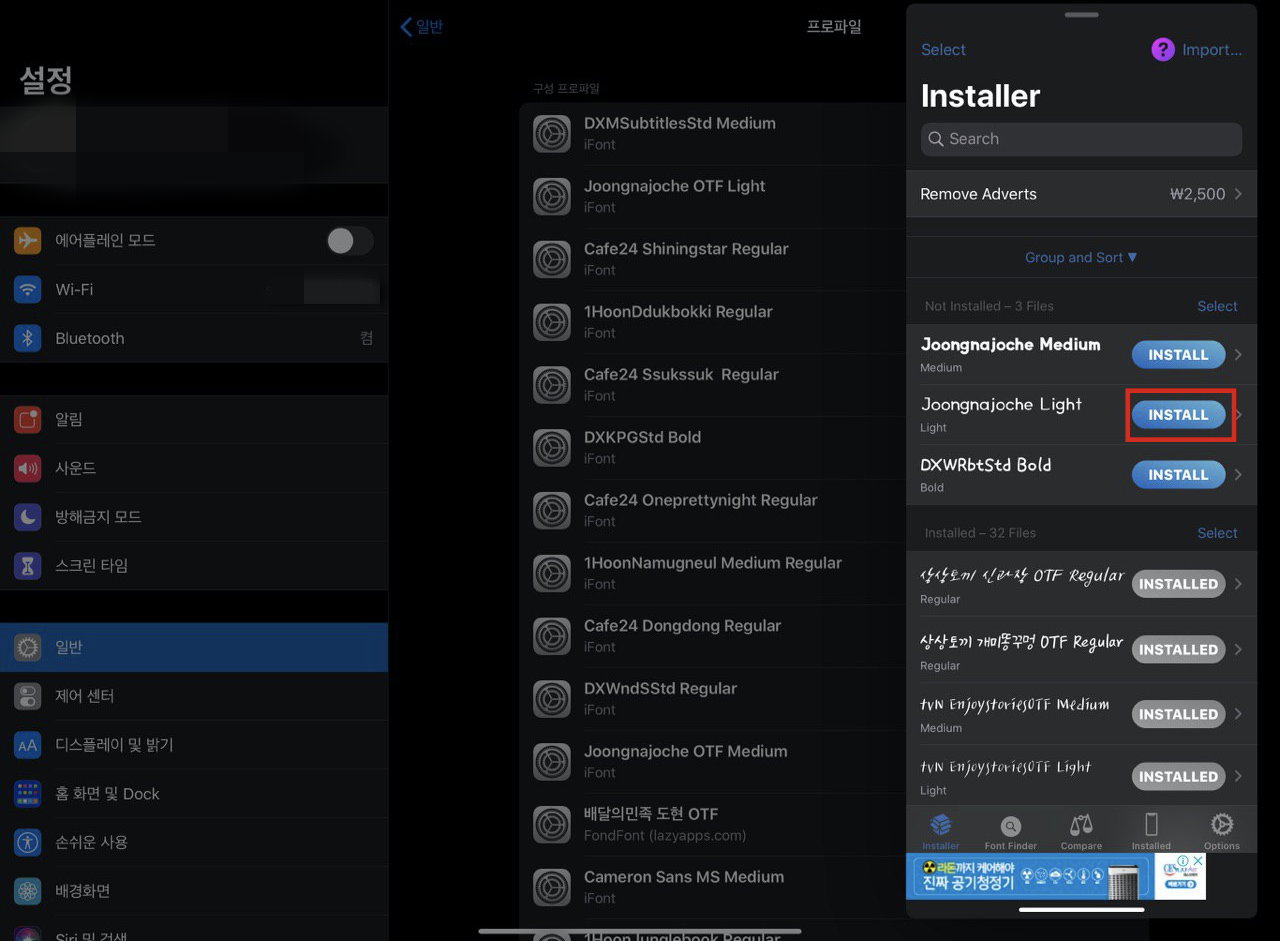
Task: Expand Joongnajoche Medium details chevron
Action: tap(1239, 355)
